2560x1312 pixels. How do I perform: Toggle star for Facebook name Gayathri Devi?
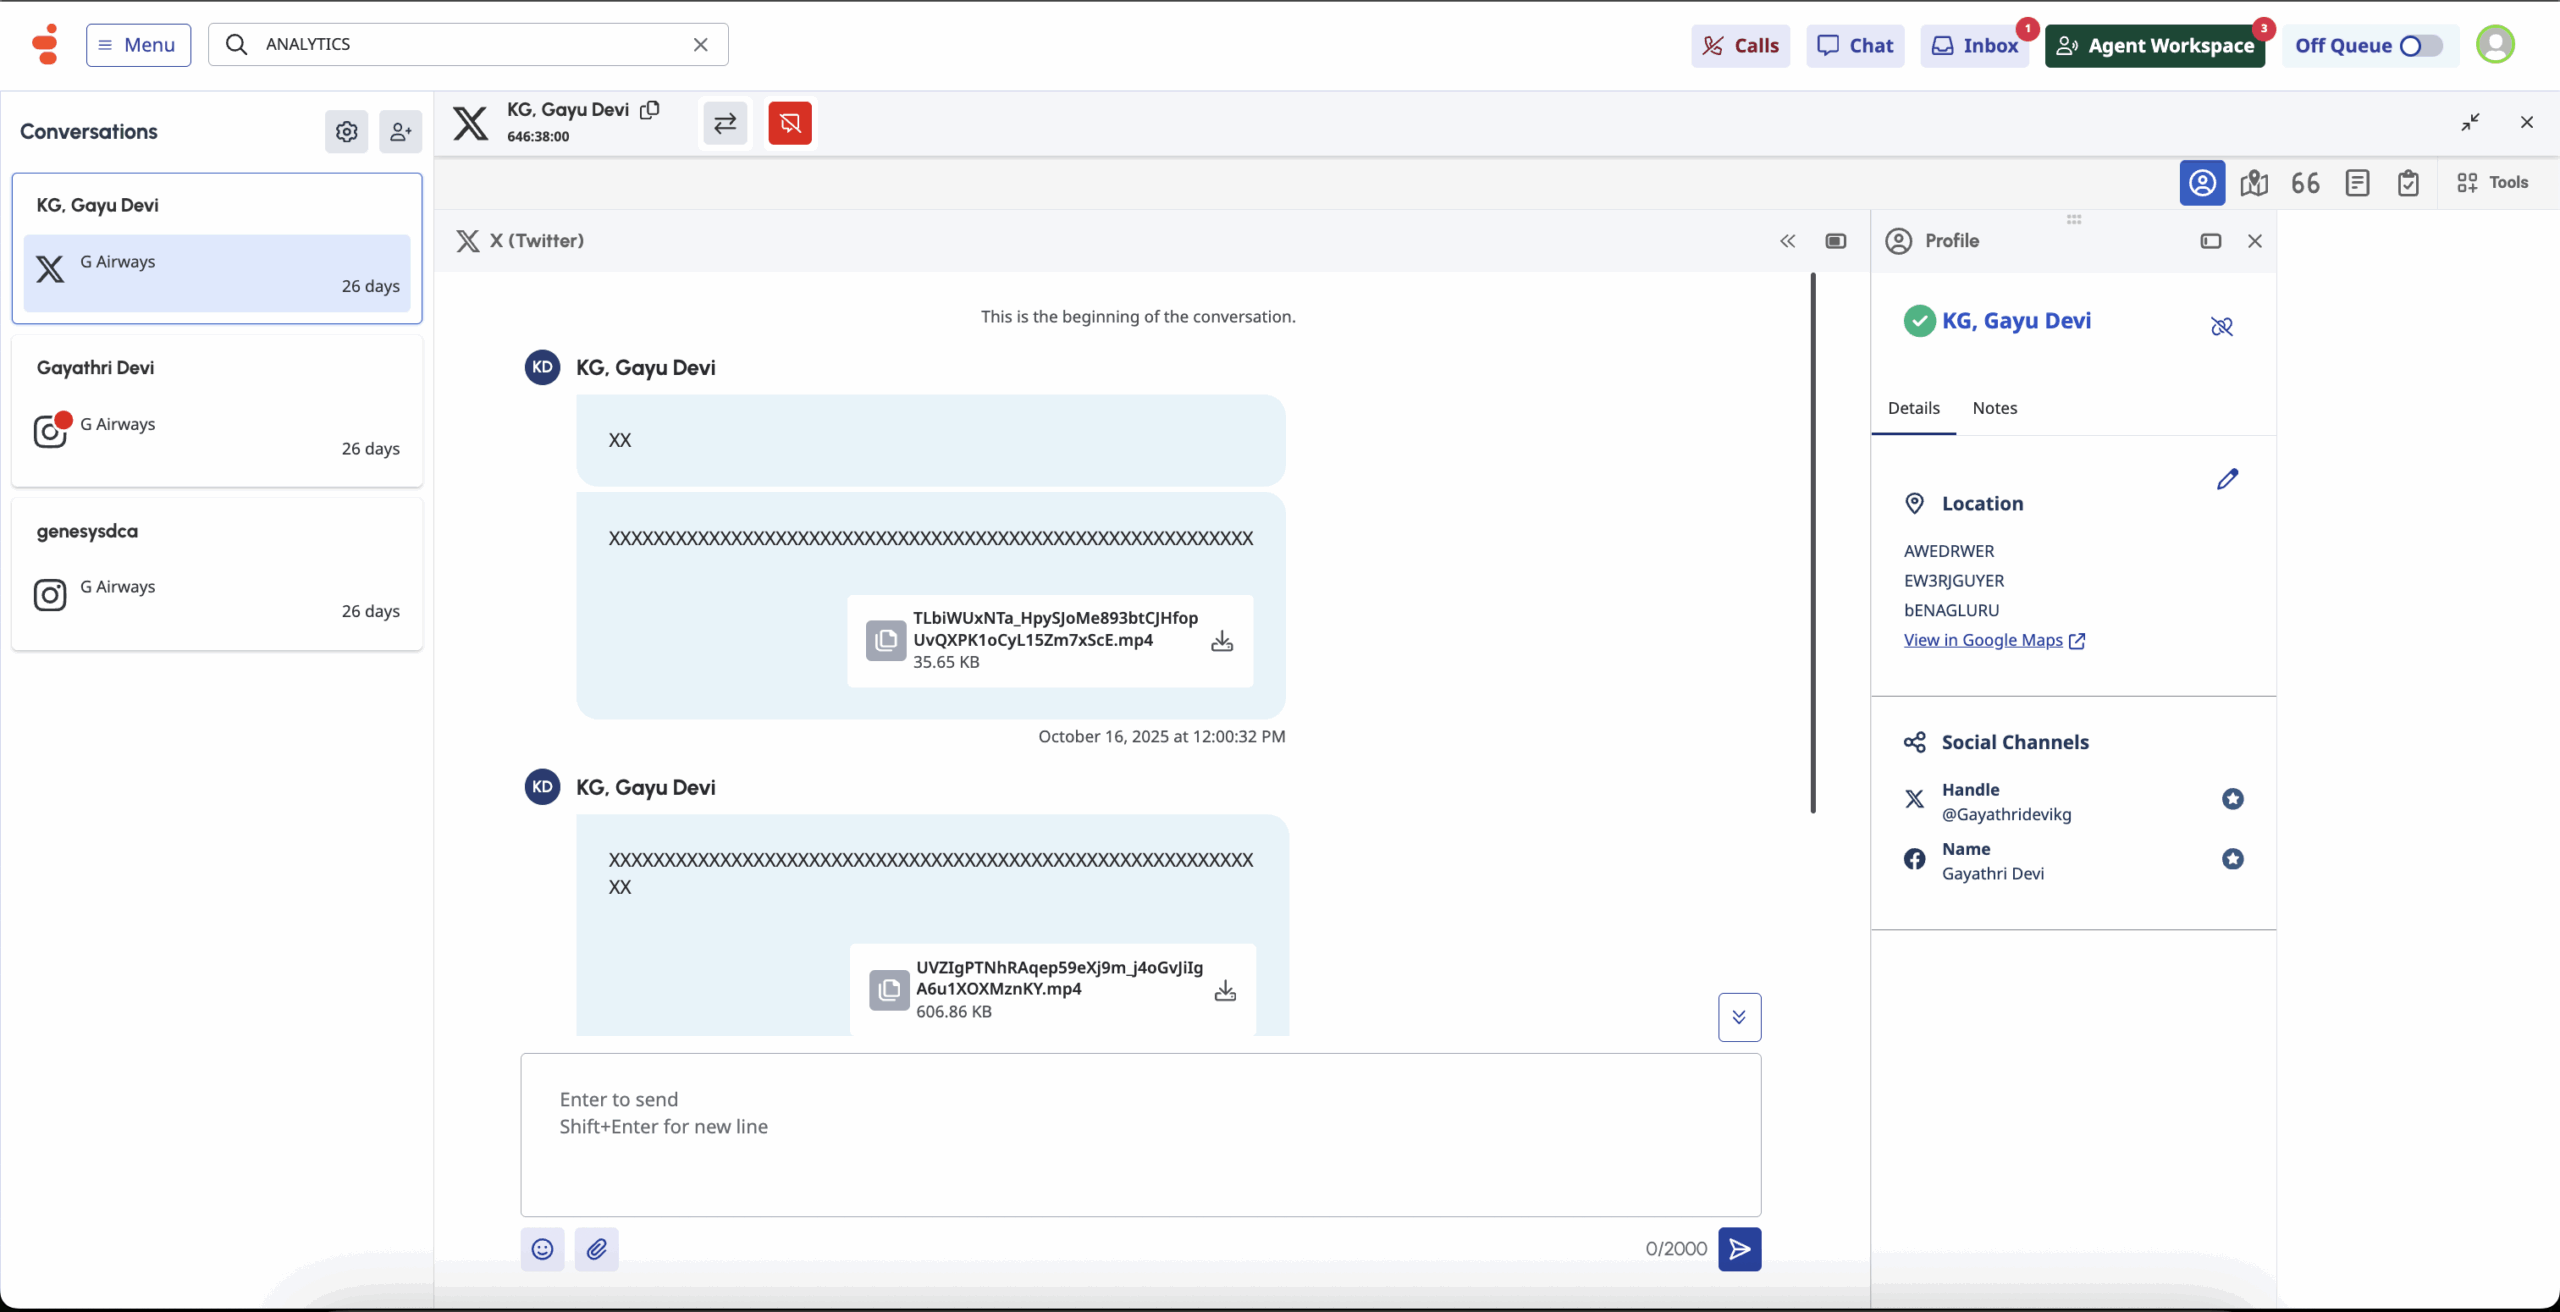[x=2232, y=859]
